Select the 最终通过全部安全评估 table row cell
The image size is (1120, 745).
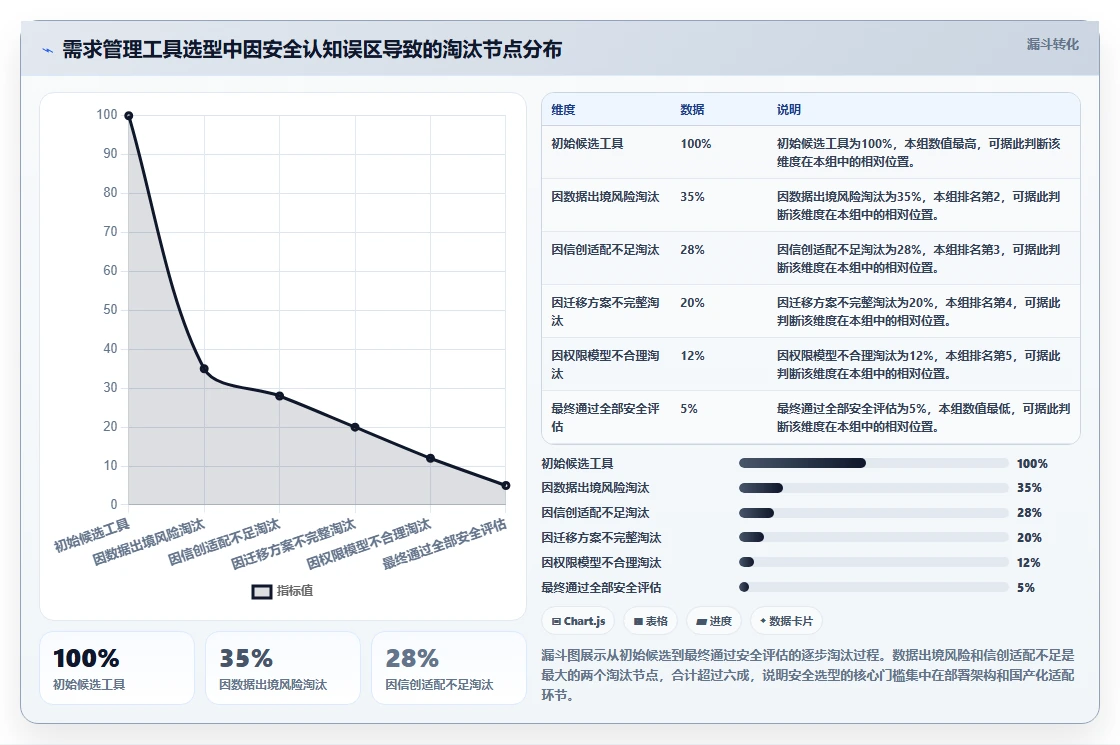(605, 417)
